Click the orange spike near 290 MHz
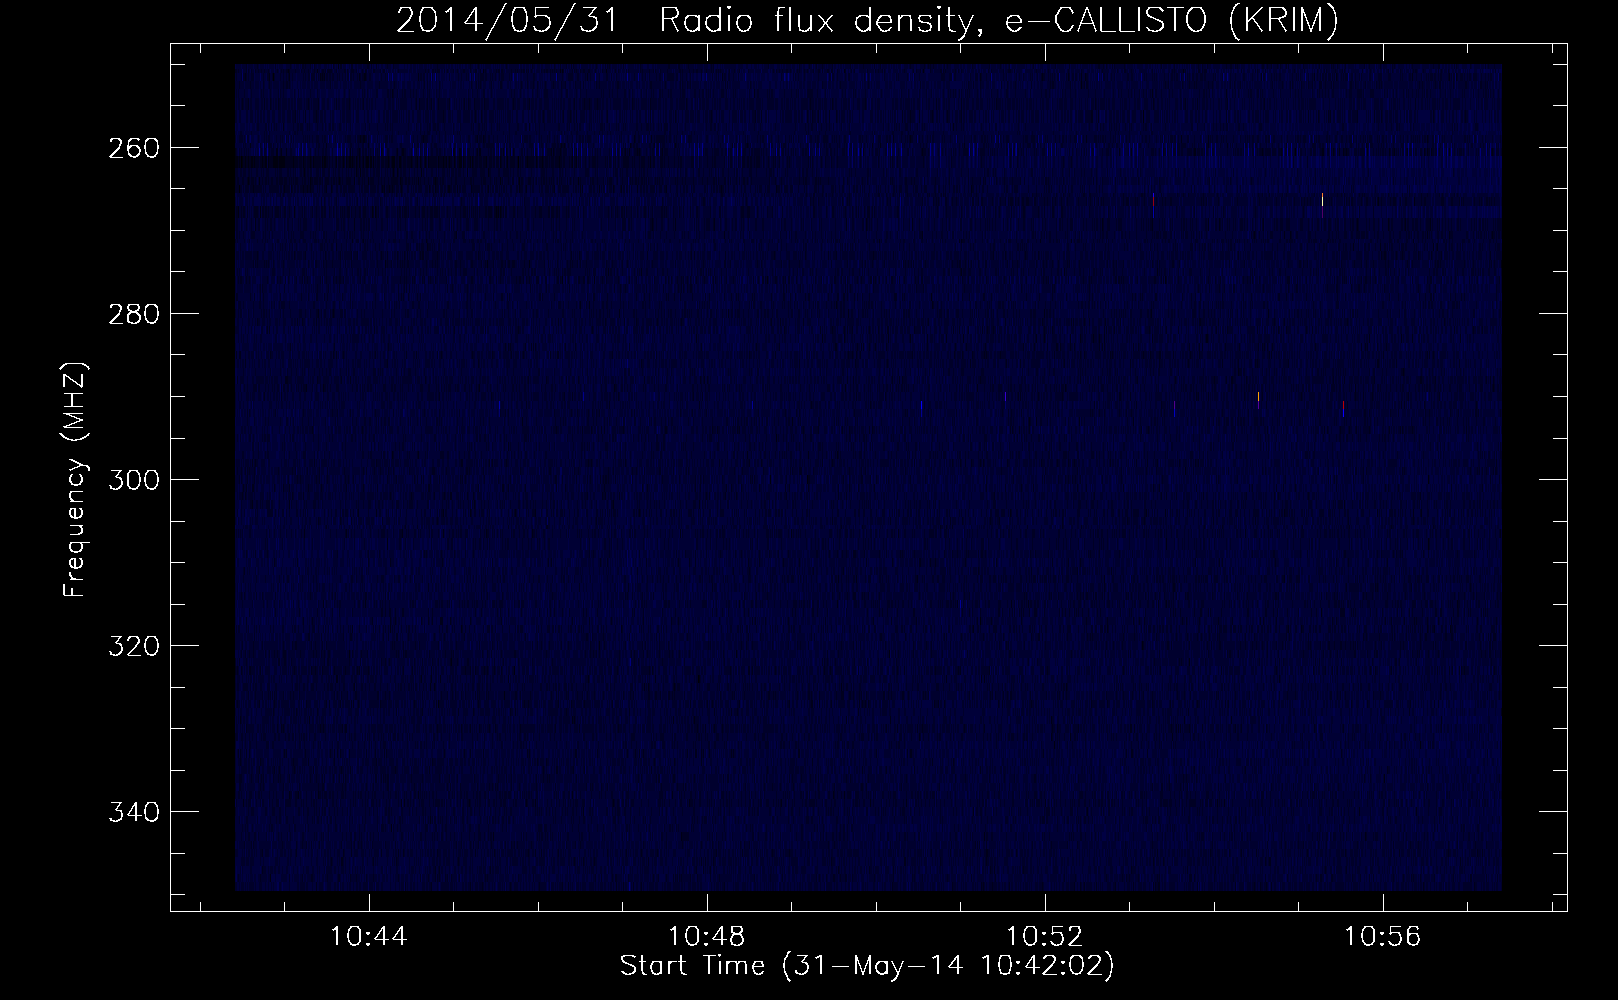Viewport: 1618px width, 1000px height. (1258, 397)
